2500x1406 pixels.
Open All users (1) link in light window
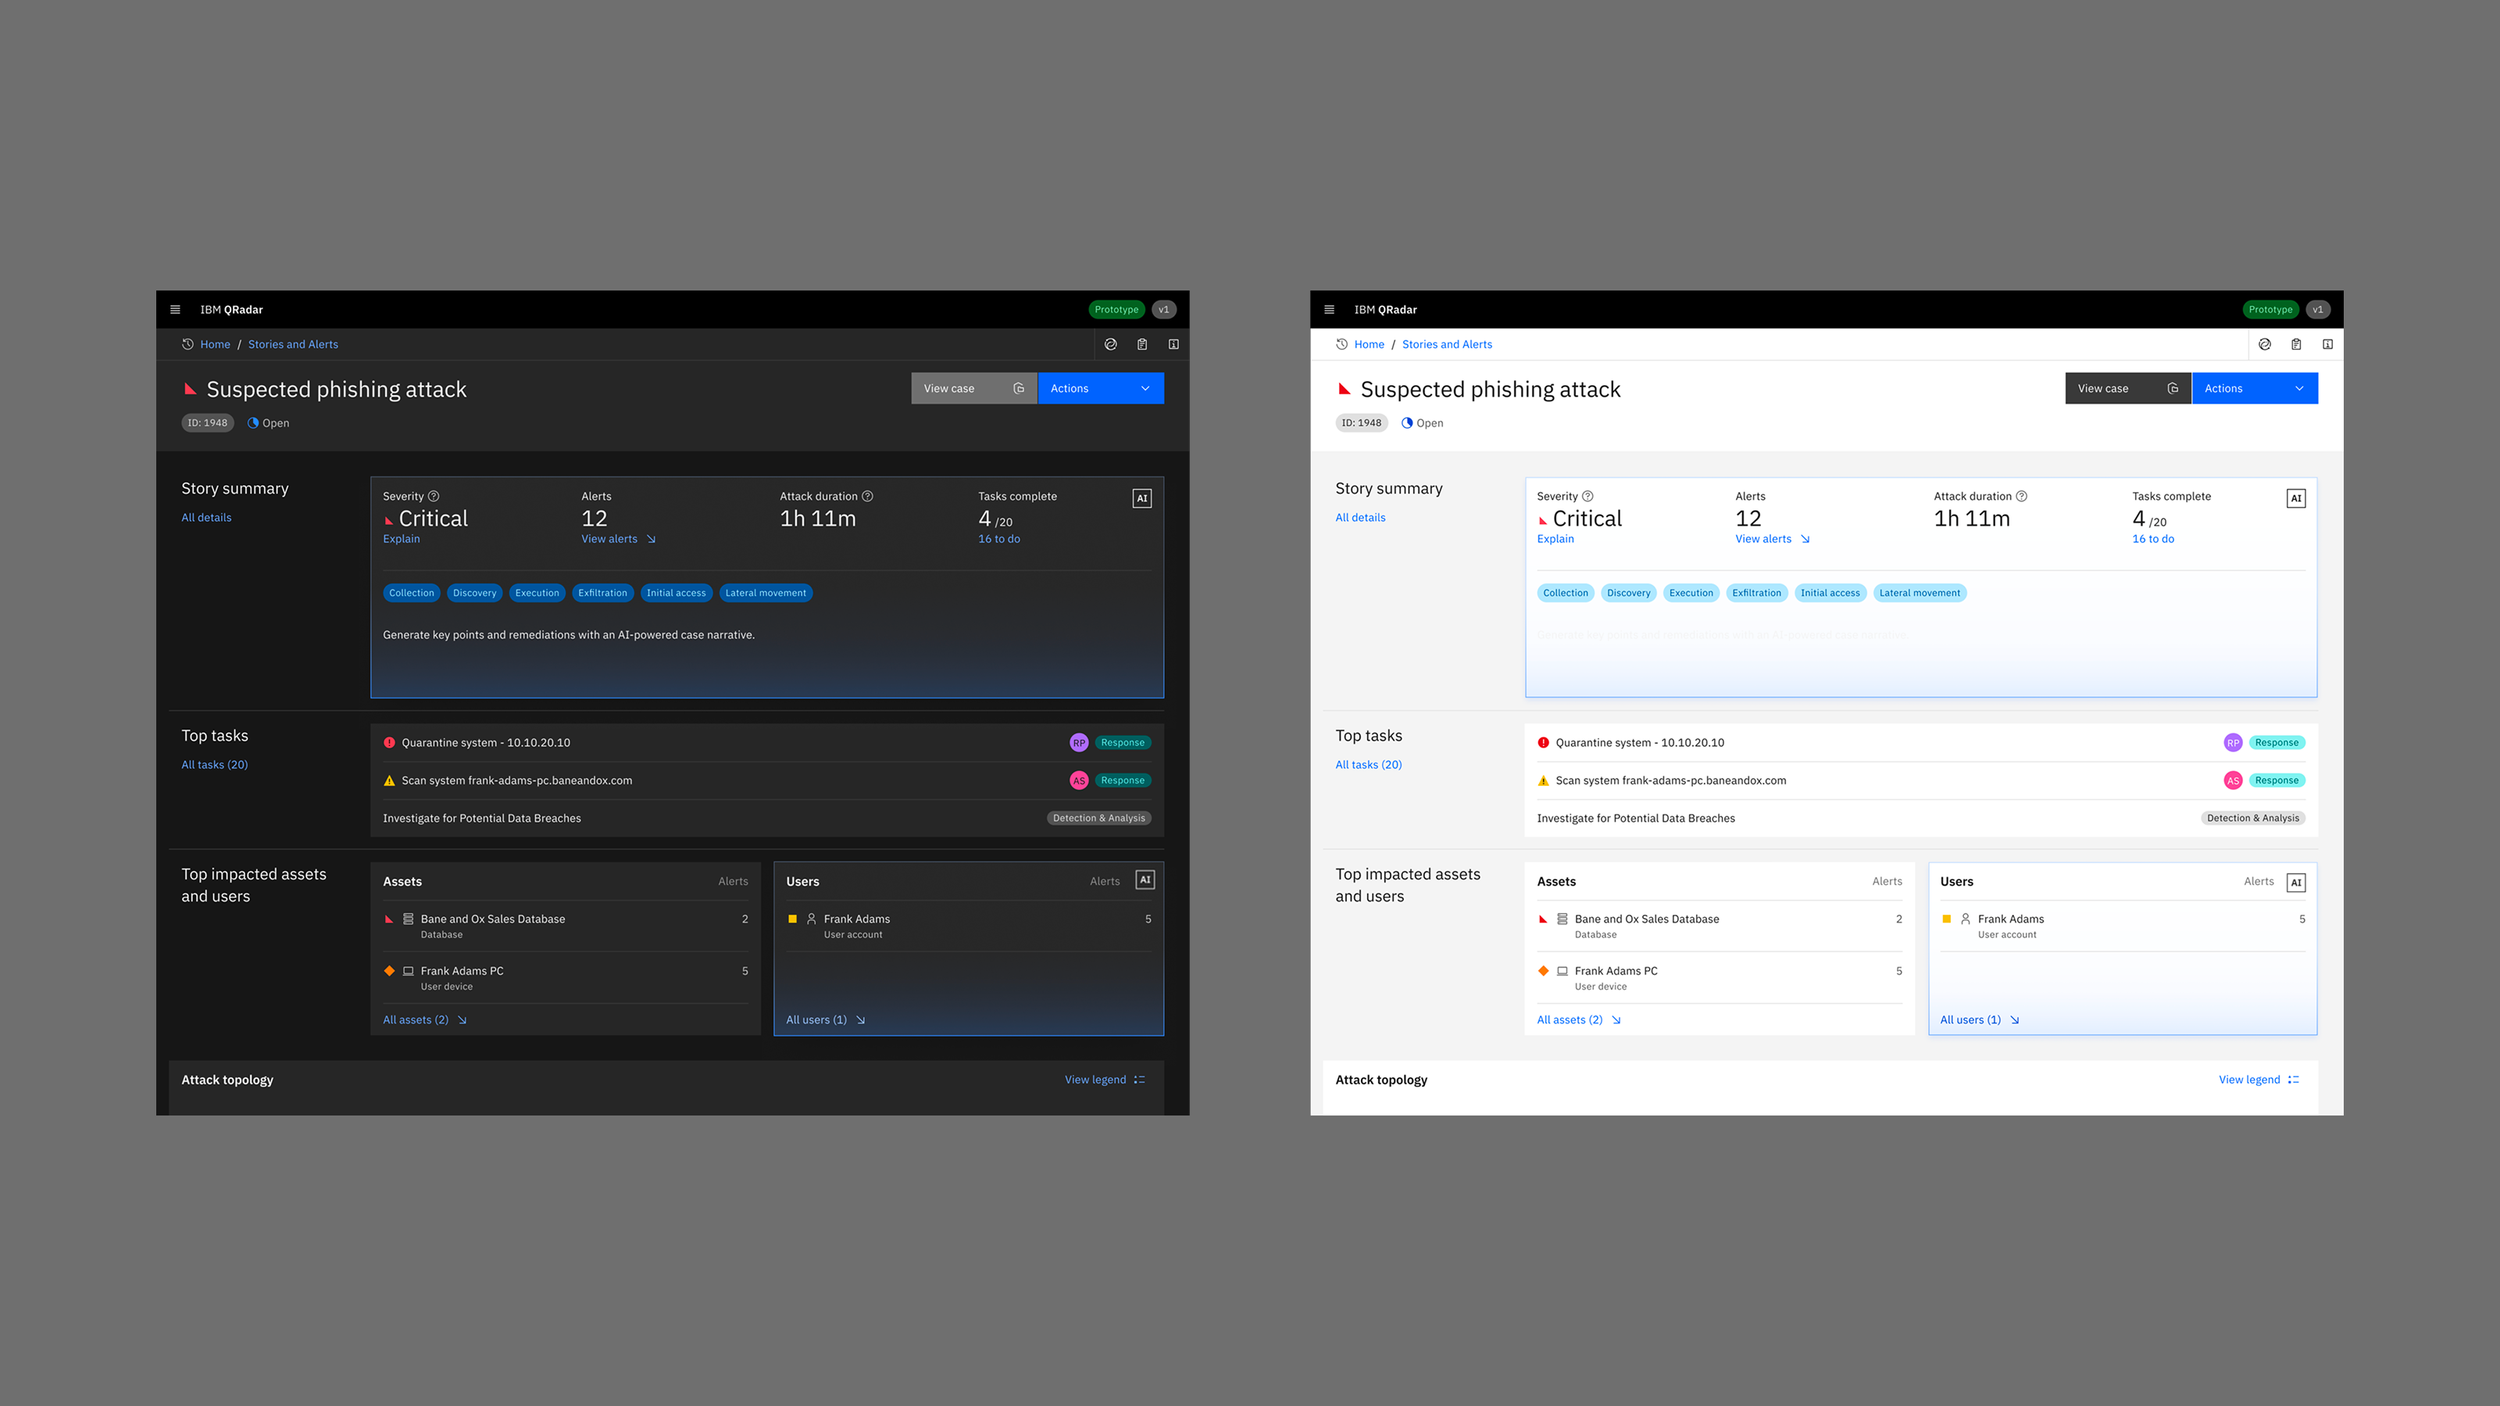[1980, 1020]
